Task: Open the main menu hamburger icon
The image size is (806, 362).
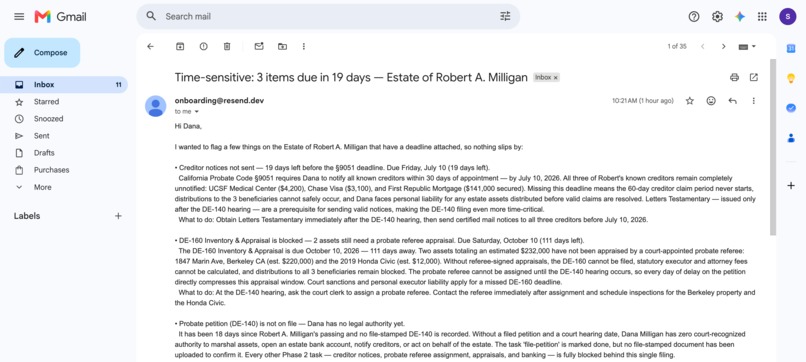Action: [x=19, y=16]
